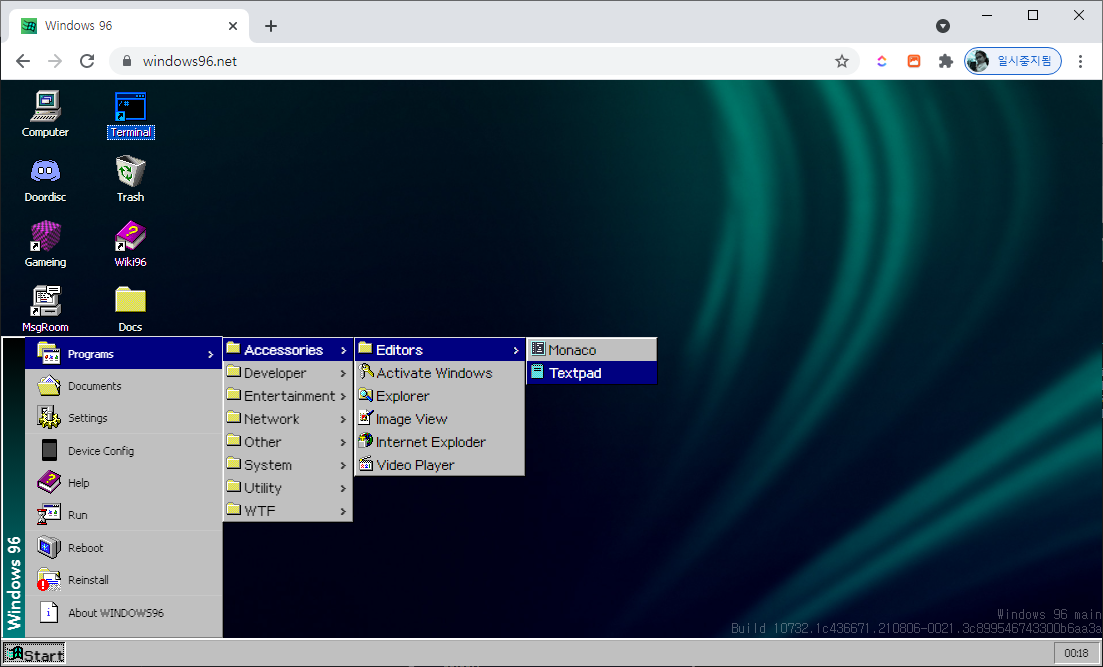Screen dimensions: 1103x667
Task: Go back in browser history
Action: (23, 61)
